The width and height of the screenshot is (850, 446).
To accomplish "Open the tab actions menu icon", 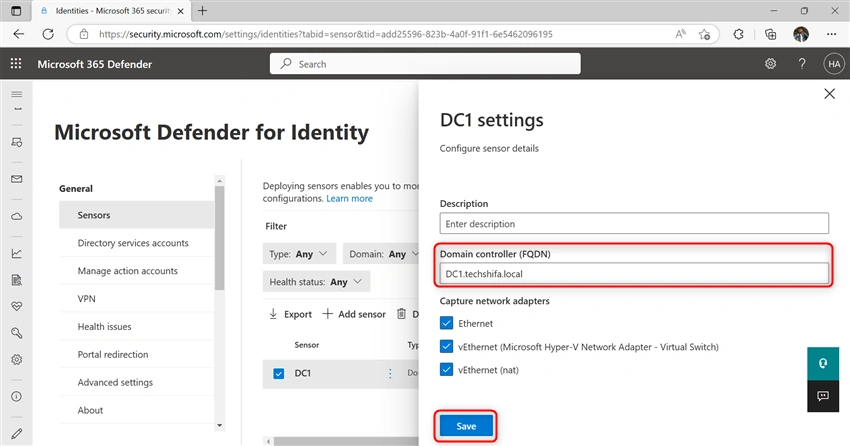I will click(16, 11).
